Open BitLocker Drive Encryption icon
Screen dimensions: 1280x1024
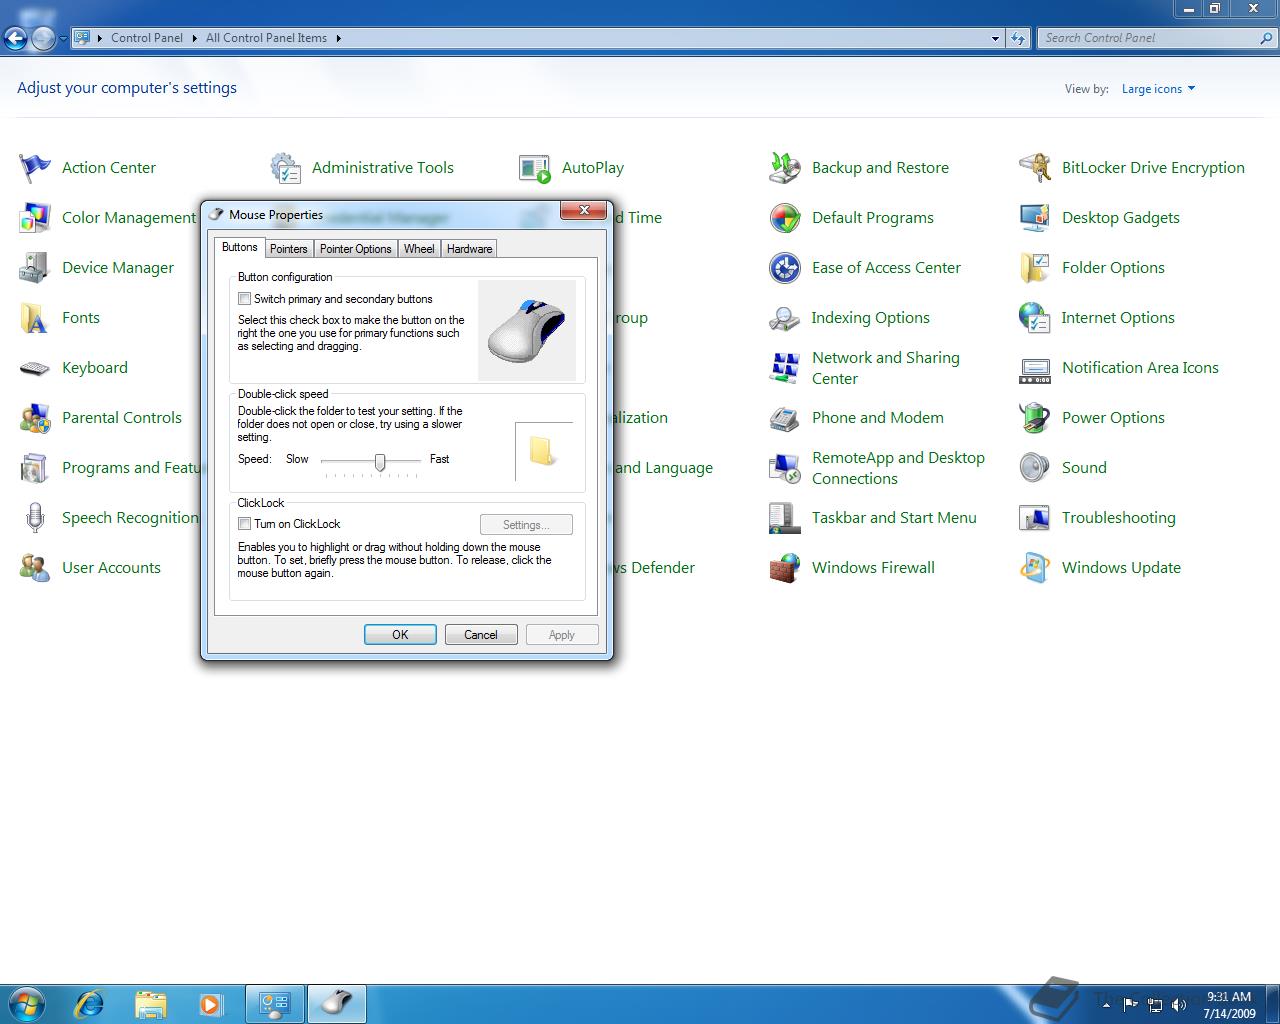1035,168
